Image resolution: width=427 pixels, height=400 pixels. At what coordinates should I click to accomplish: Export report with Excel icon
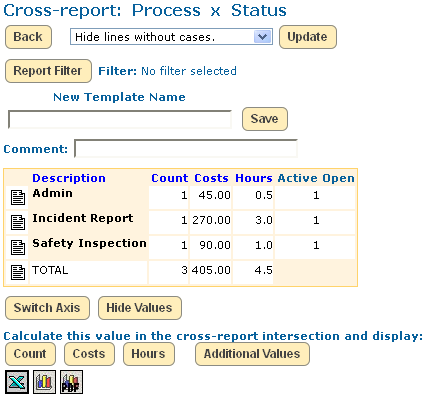pos(17,382)
